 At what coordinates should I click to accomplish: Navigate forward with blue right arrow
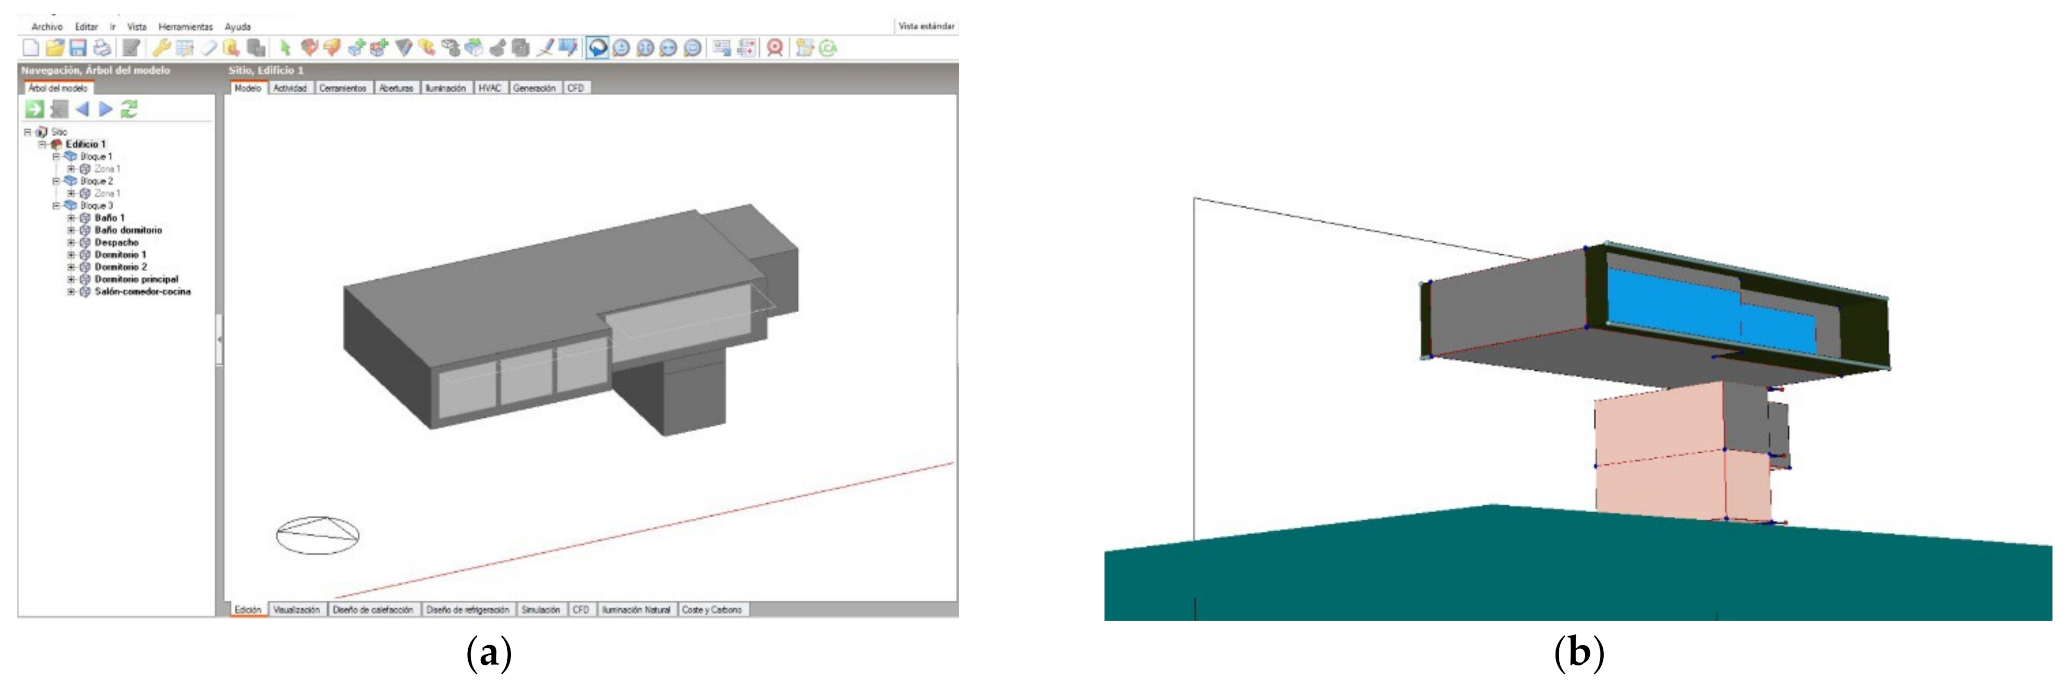tap(105, 109)
